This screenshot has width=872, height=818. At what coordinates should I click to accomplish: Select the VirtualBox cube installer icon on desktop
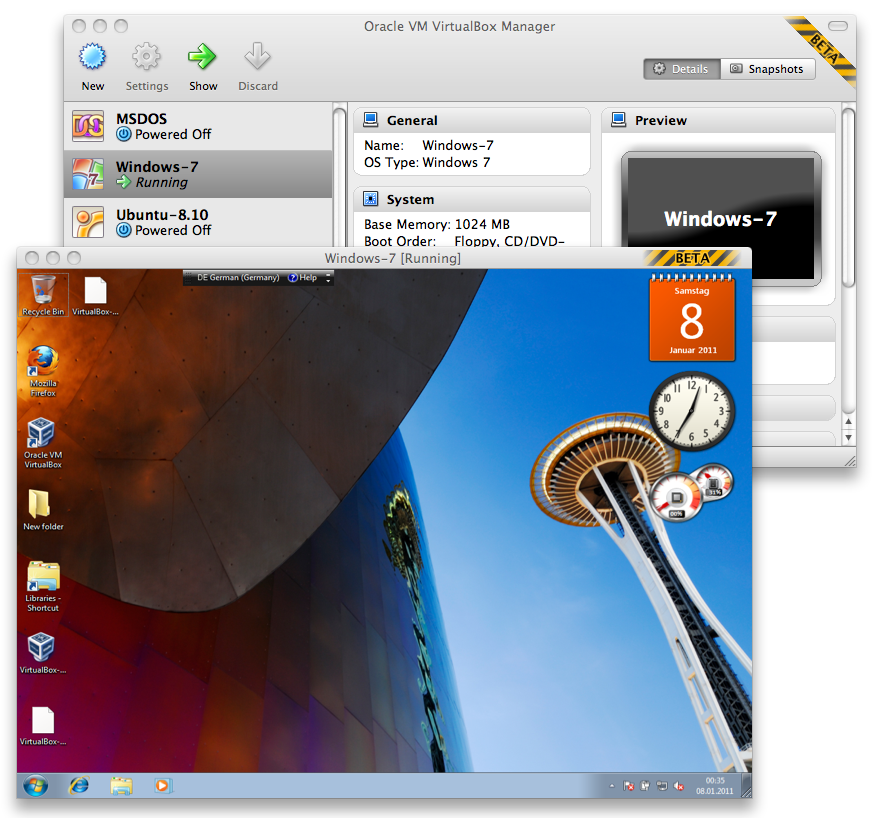coord(42,653)
